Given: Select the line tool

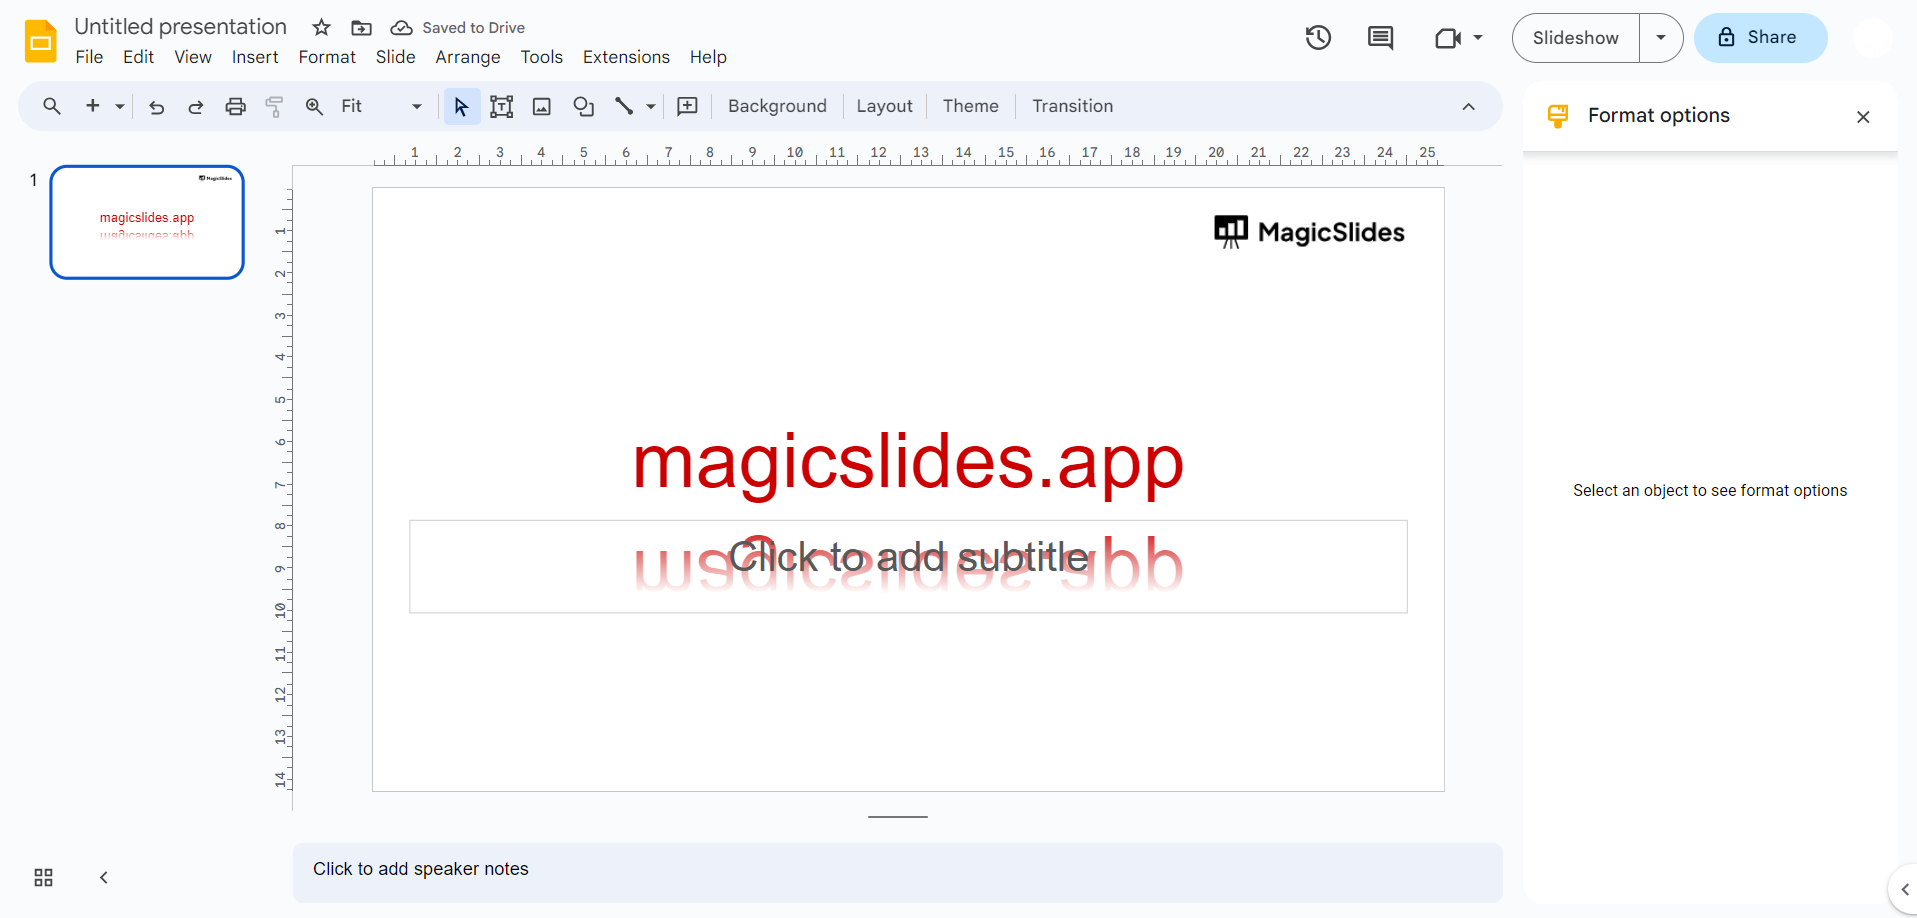Looking at the screenshot, I should click(x=624, y=106).
